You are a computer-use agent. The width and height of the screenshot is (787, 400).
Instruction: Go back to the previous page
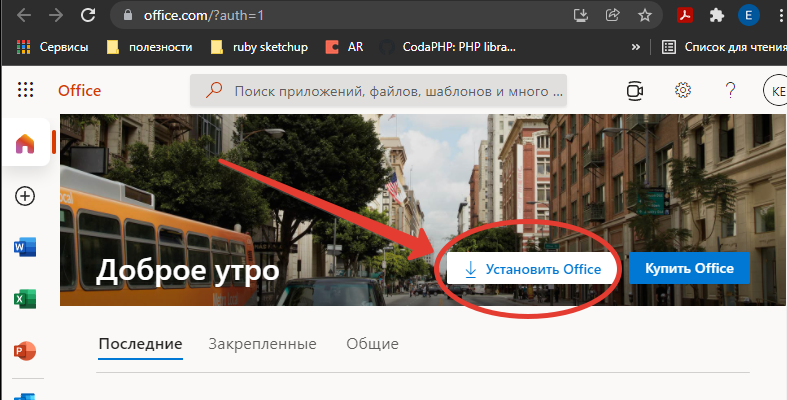24,16
